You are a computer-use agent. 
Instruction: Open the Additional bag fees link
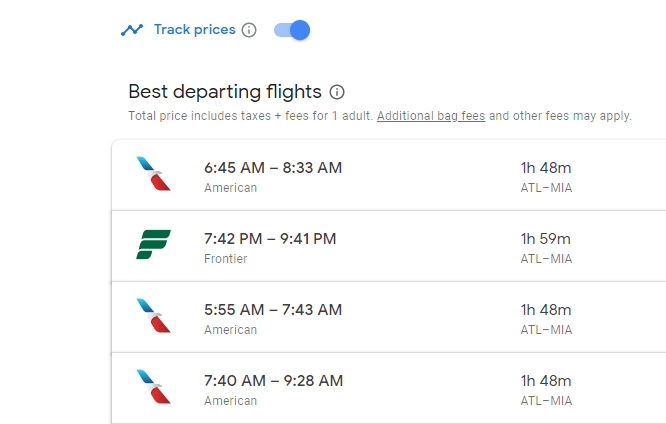pos(431,116)
